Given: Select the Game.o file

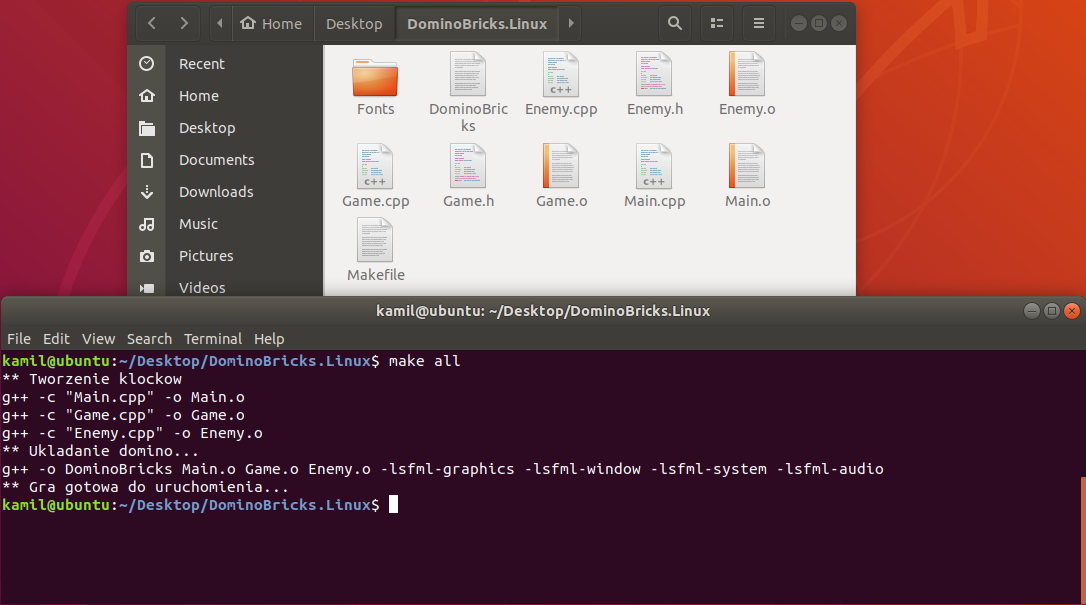Looking at the screenshot, I should pyautogui.click(x=561, y=176).
